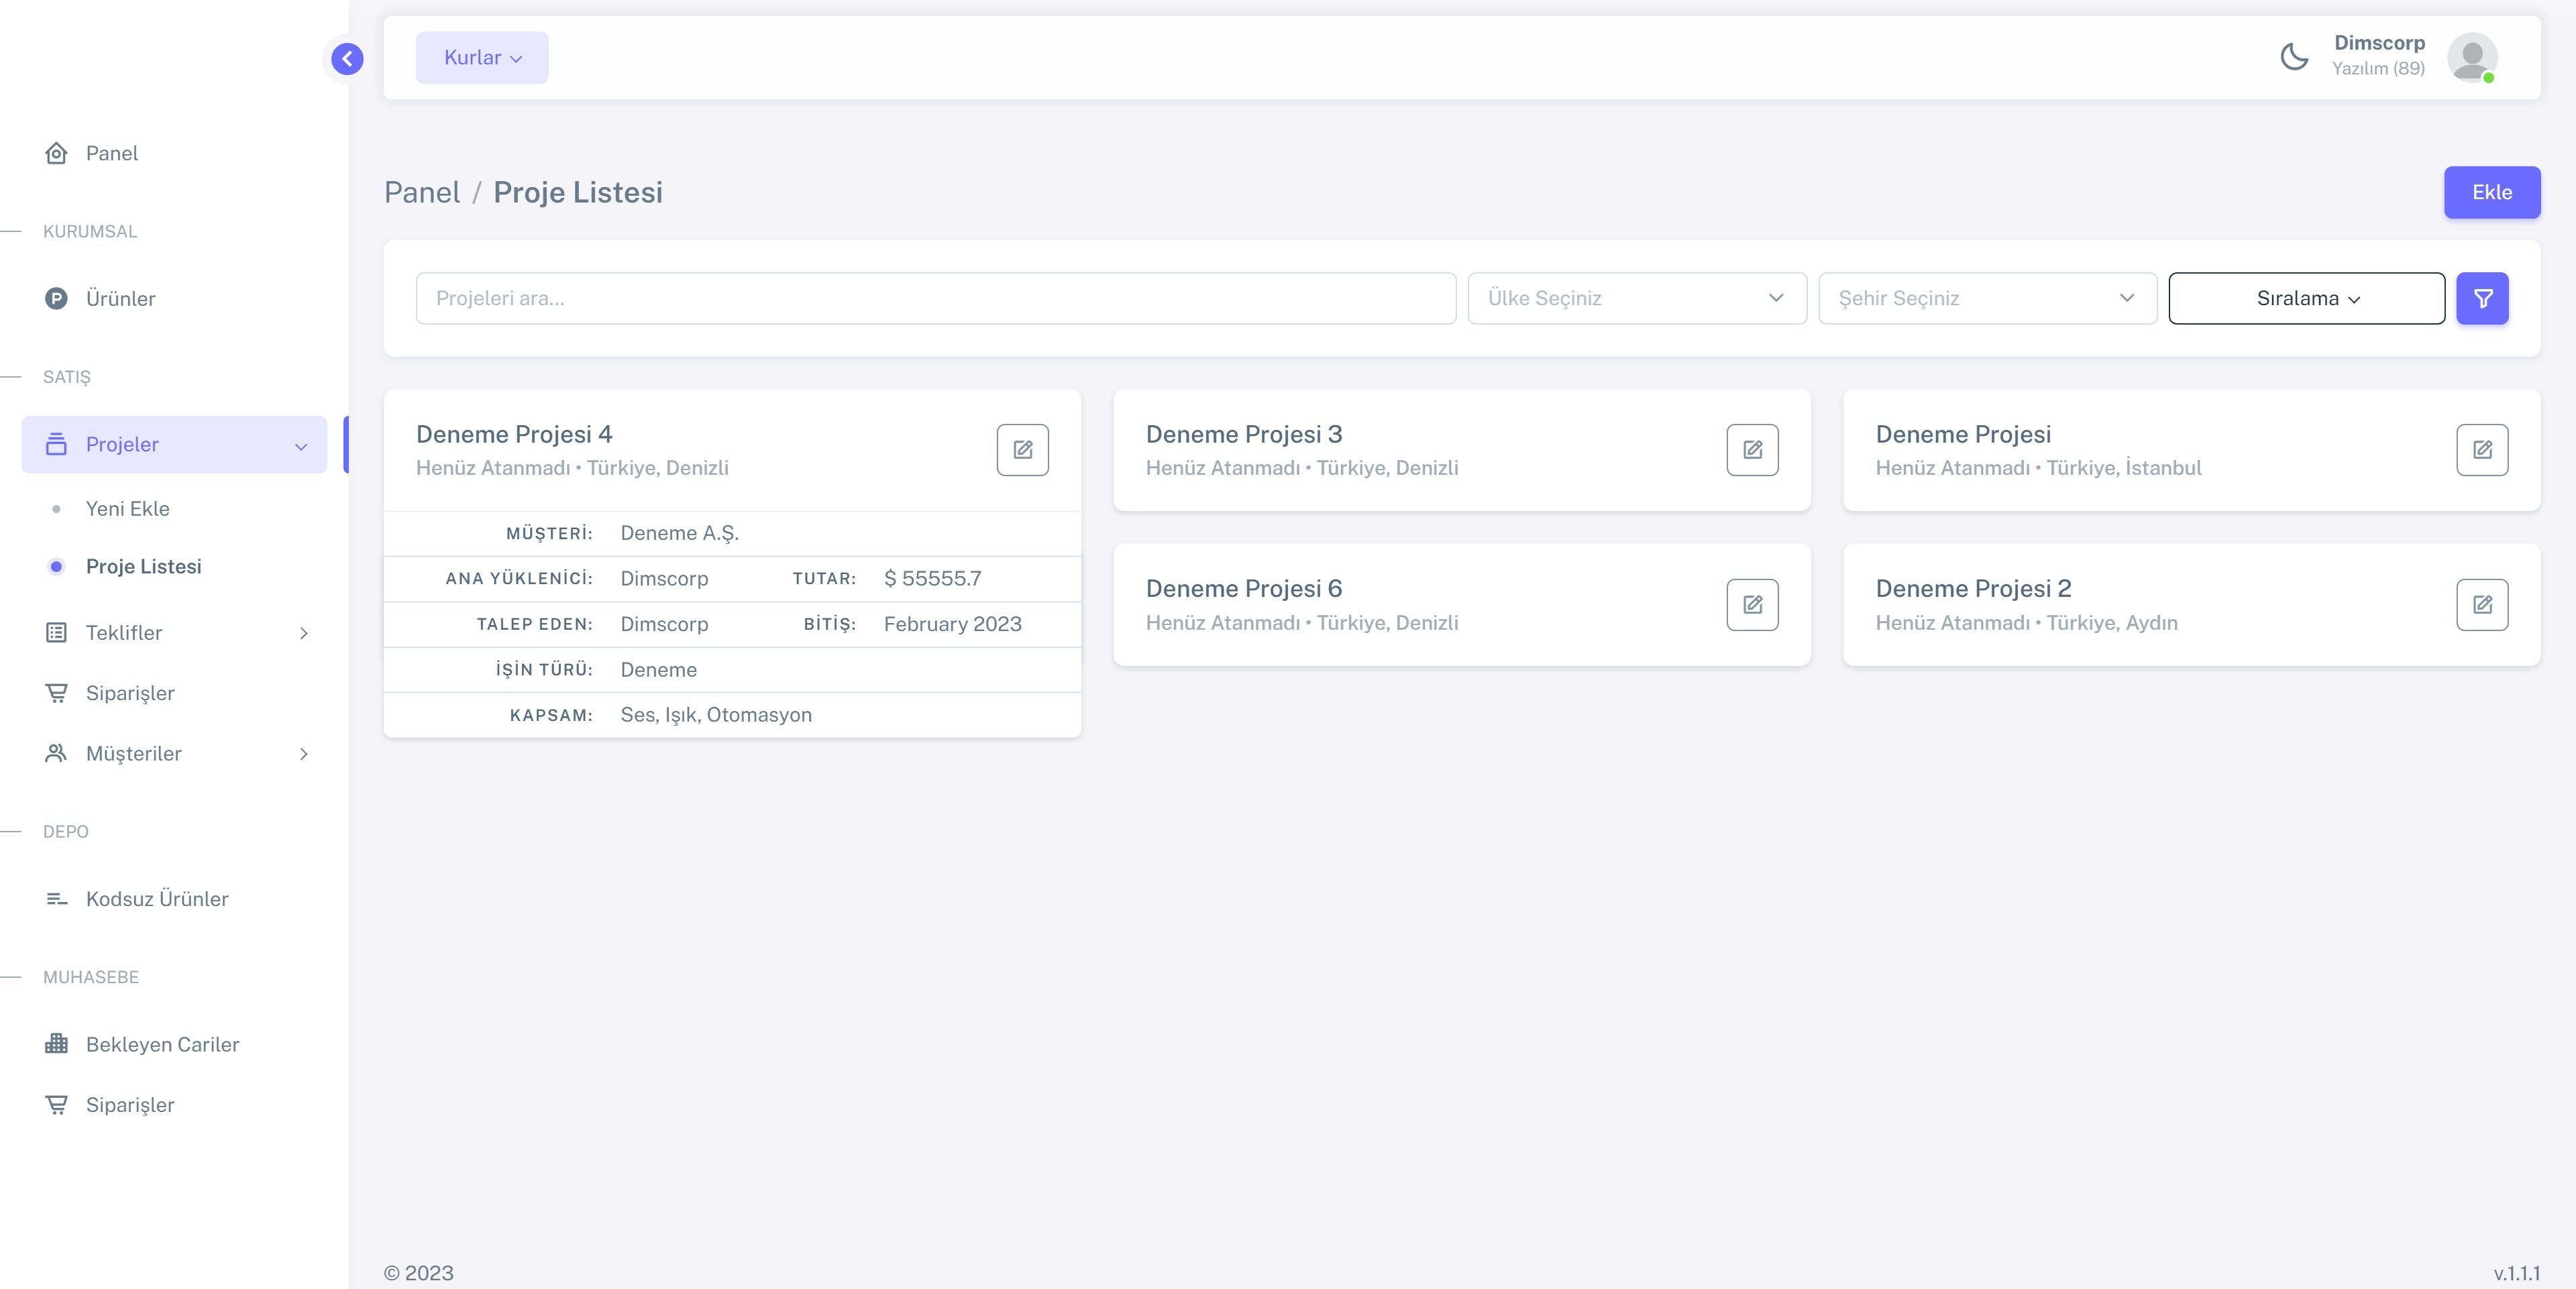2576x1289 pixels.
Task: Focus the Projeleri ara search field
Action: (x=935, y=298)
